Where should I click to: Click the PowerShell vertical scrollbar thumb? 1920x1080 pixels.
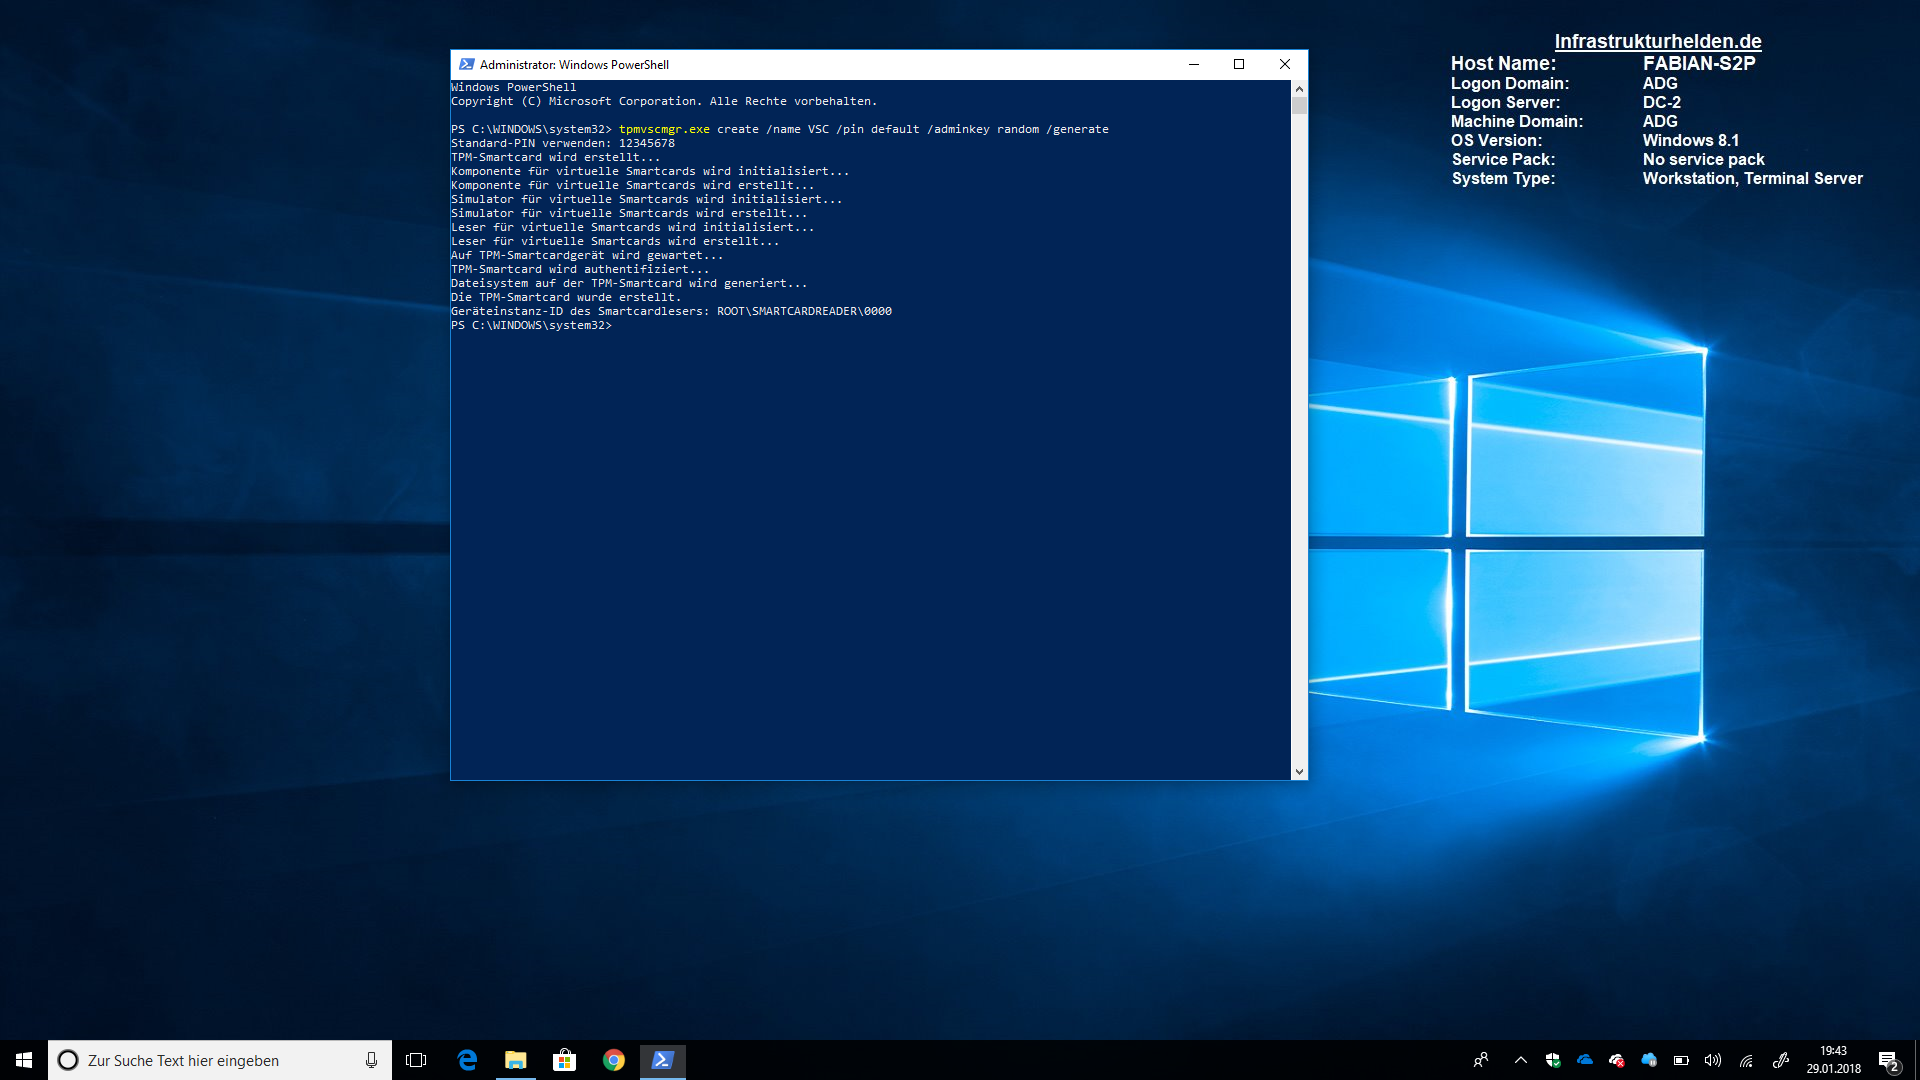[1299, 106]
